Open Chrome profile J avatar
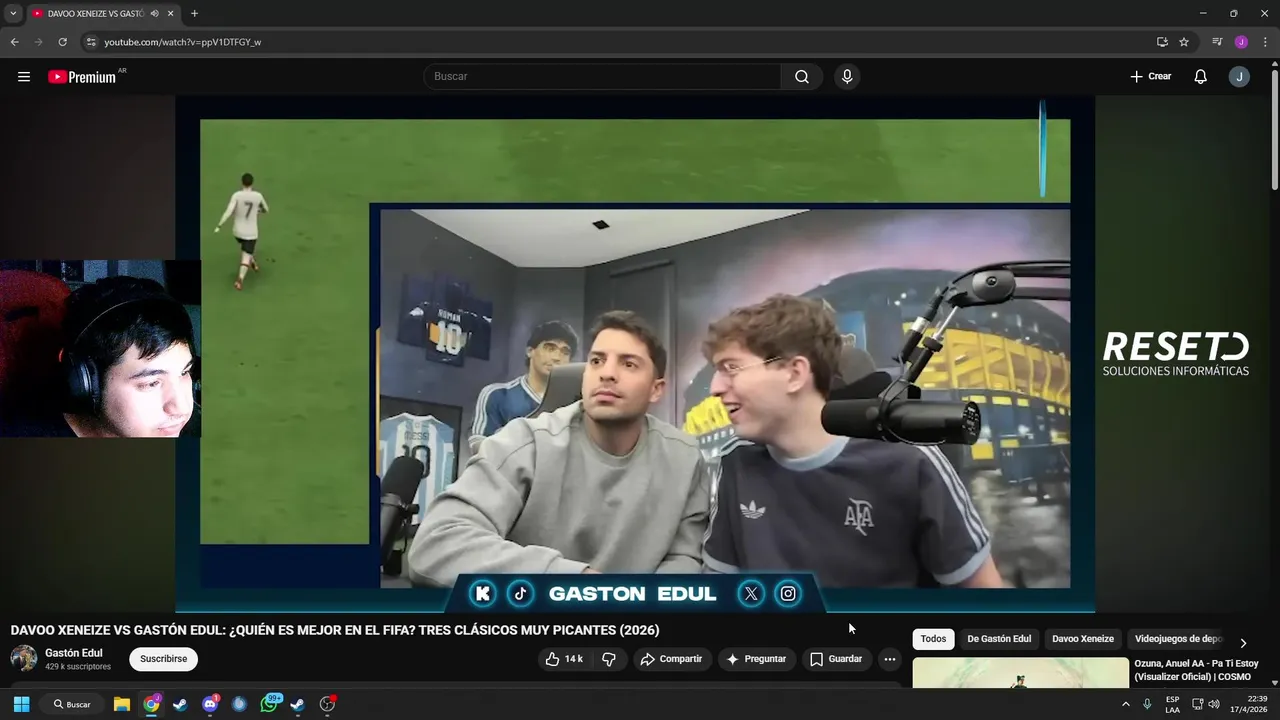 point(1241,42)
